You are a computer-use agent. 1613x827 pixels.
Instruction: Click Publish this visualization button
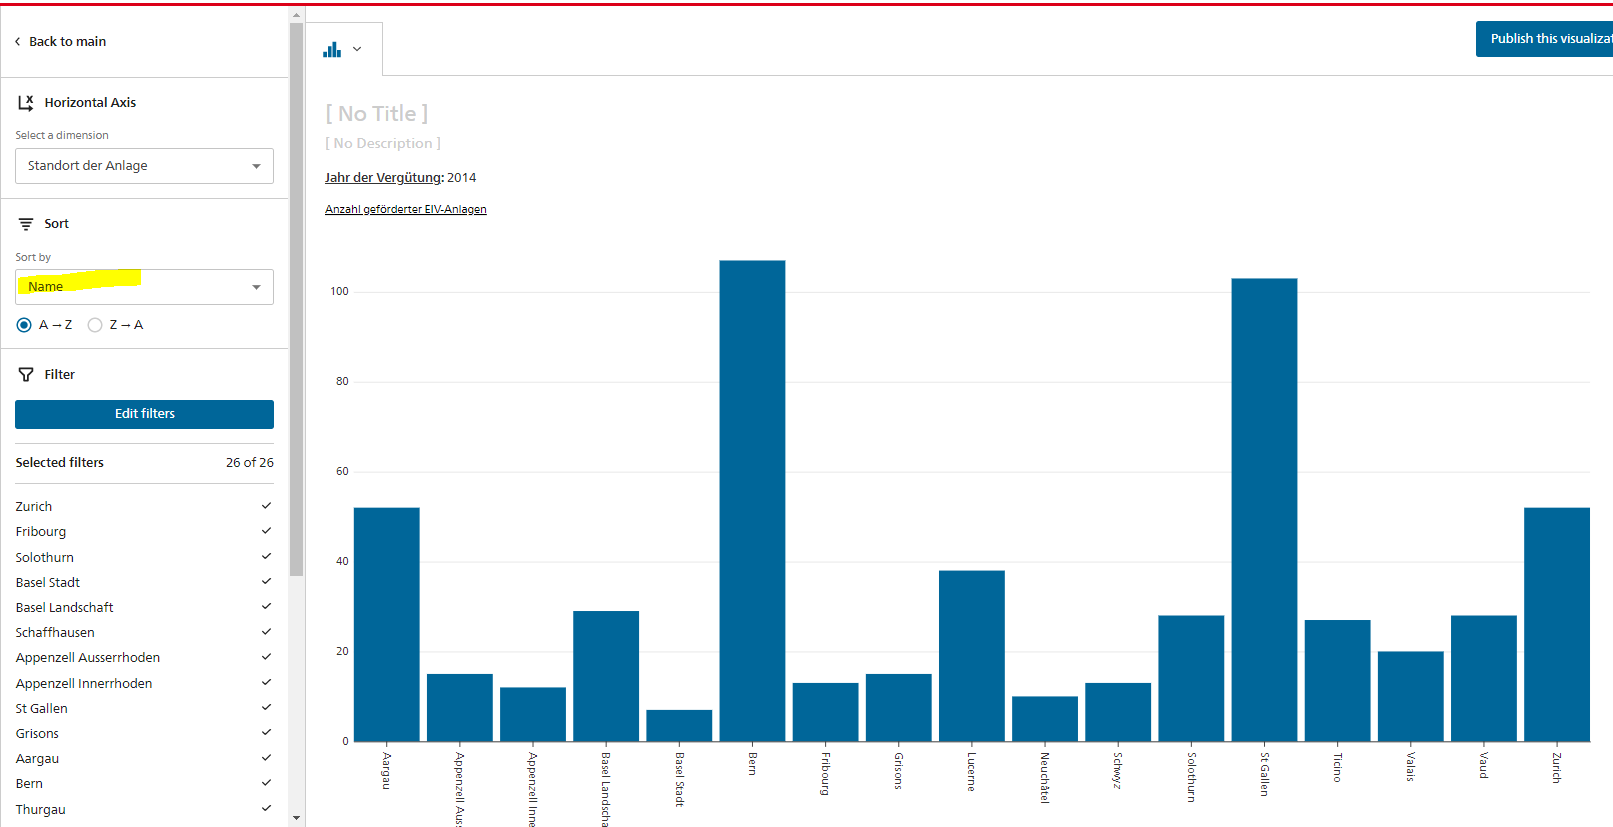tap(1544, 39)
